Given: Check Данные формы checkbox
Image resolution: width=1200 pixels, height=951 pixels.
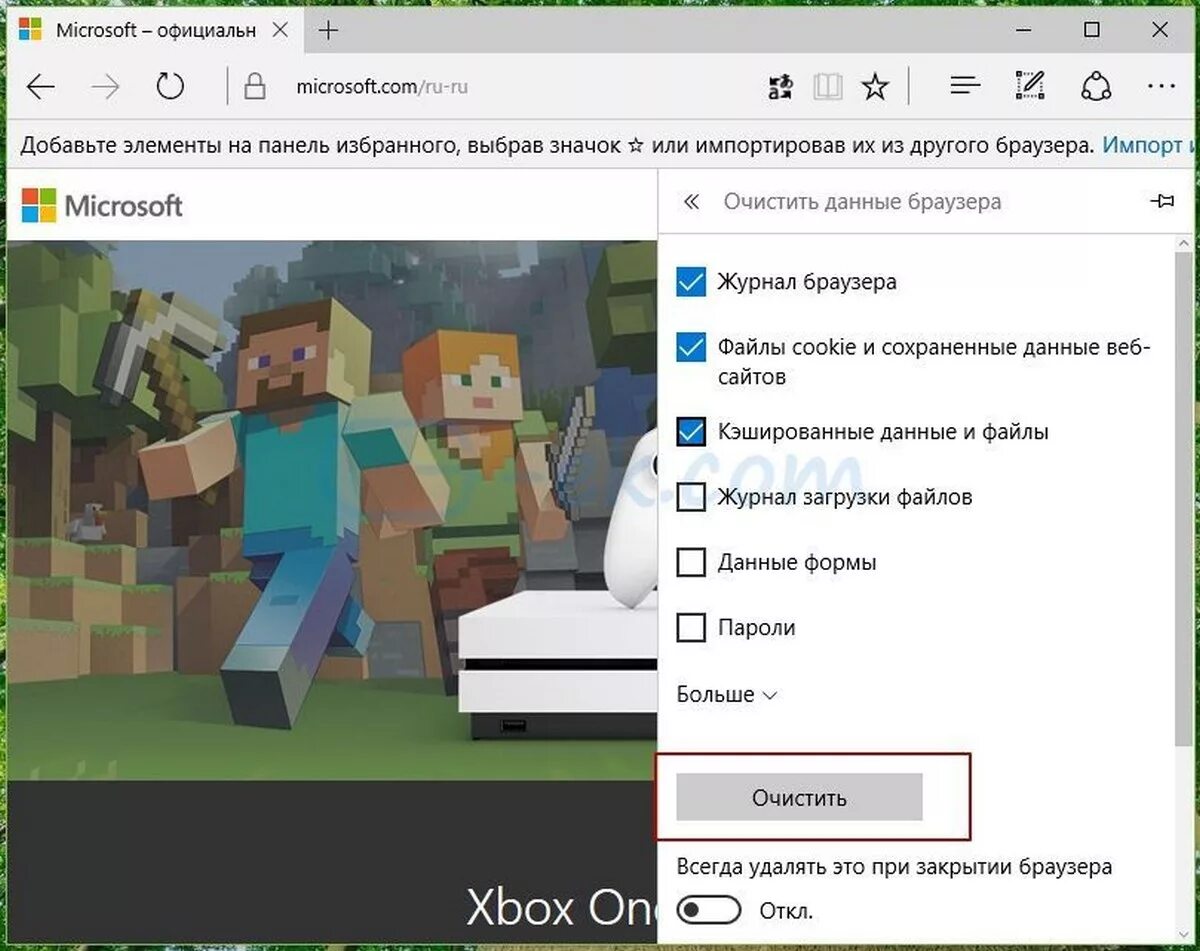Looking at the screenshot, I should pyautogui.click(x=691, y=562).
